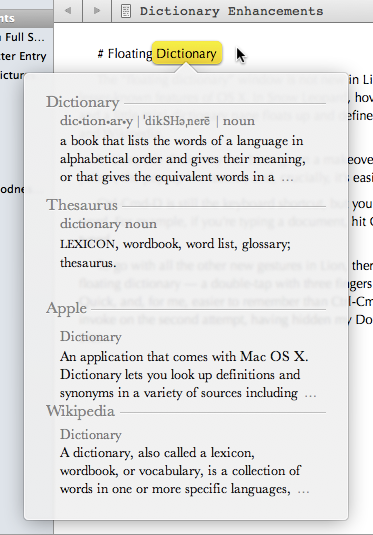
Task: Open the Wikipedia section header in popup
Action: [81, 411]
